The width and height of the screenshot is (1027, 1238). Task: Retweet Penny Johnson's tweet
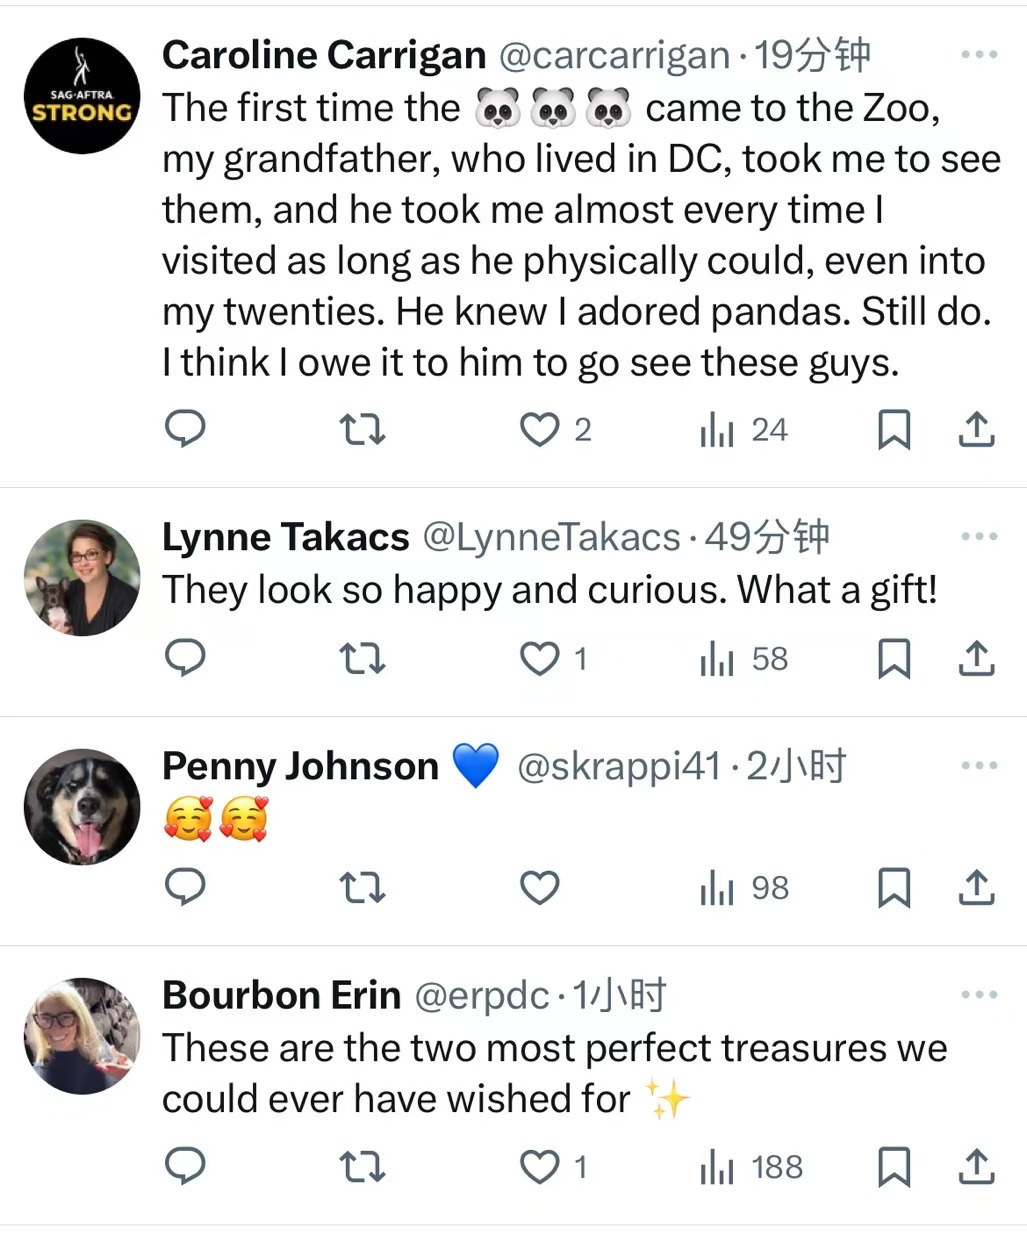362,888
